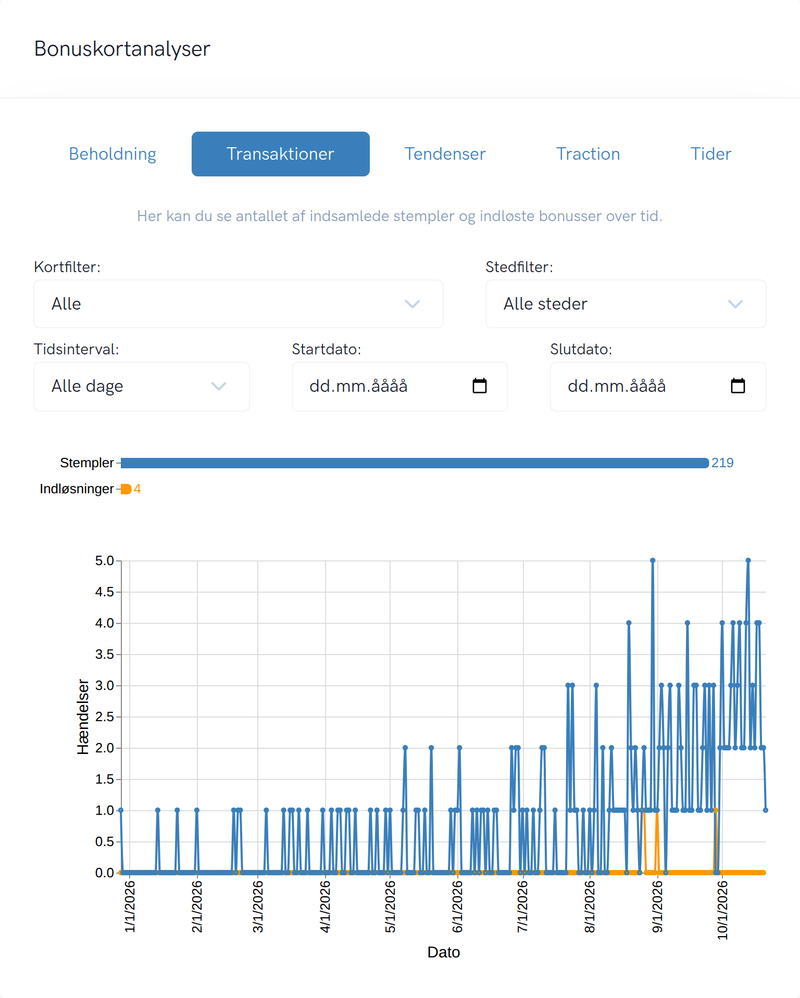Viewport: 800px width, 998px height.
Task: Click the Dato axis title
Action: pos(444,952)
